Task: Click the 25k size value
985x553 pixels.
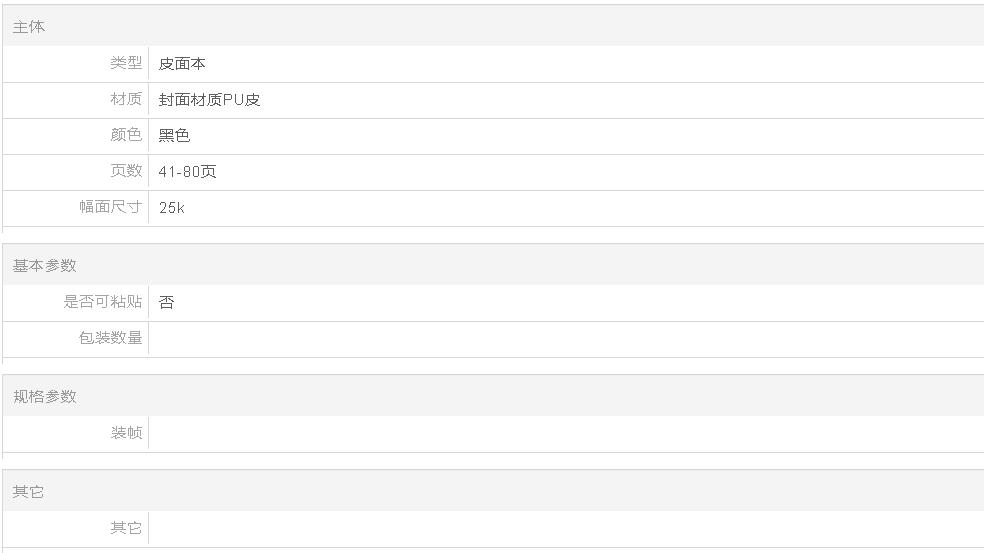Action: point(171,208)
